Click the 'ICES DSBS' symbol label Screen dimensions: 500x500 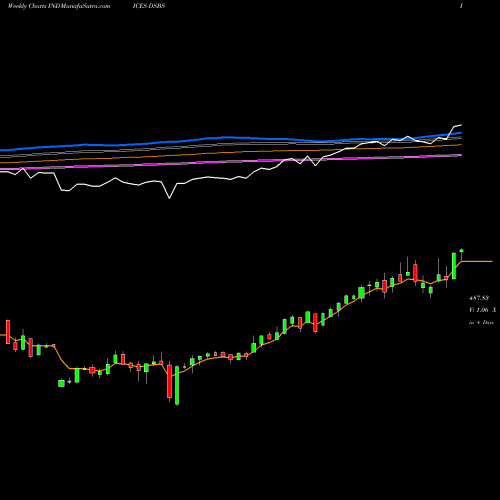point(149,6)
